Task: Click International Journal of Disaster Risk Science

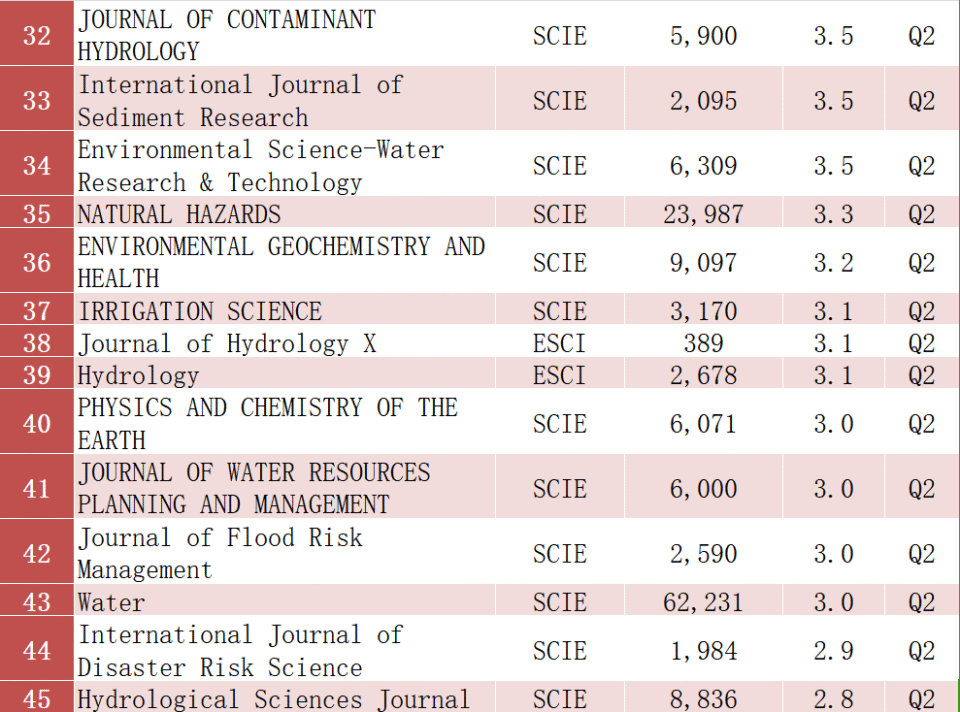Action: point(240,651)
